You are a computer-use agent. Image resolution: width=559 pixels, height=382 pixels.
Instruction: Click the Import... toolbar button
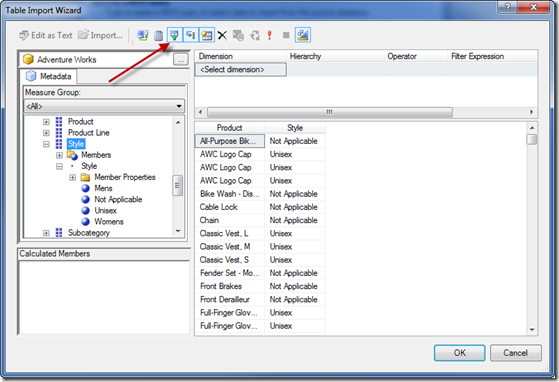tap(100, 35)
